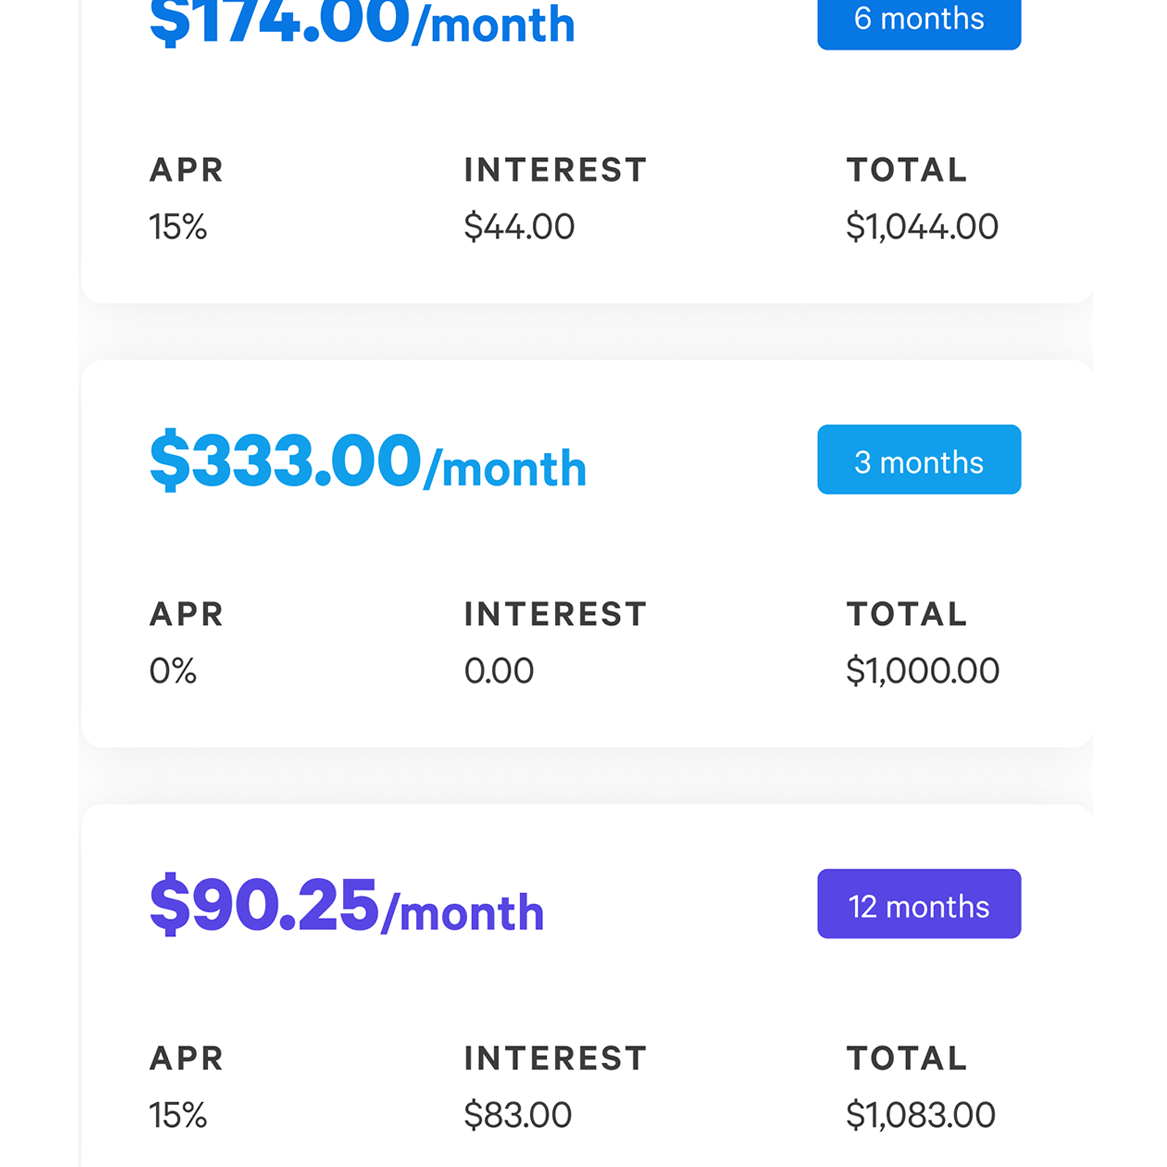The width and height of the screenshot is (1167, 1167).
Task: Select the $44.00 interest amount
Action: point(519,226)
